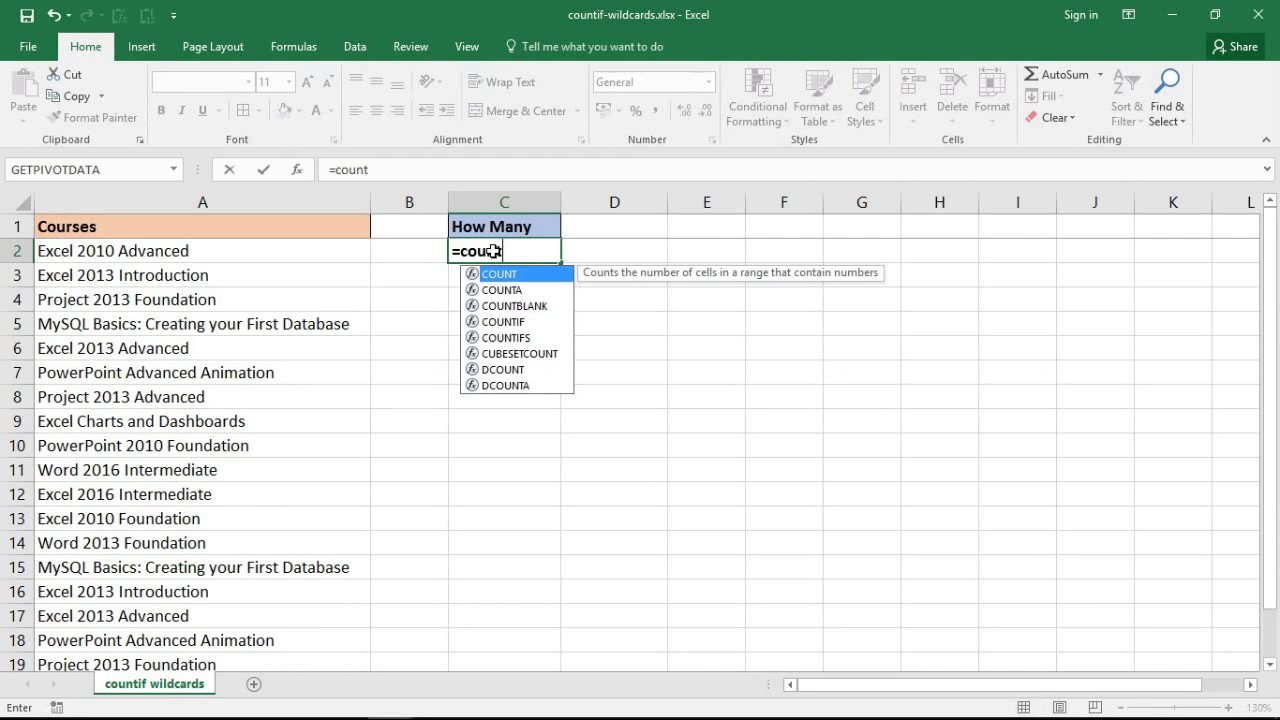Select column D header
1280x720 pixels.
click(x=614, y=203)
